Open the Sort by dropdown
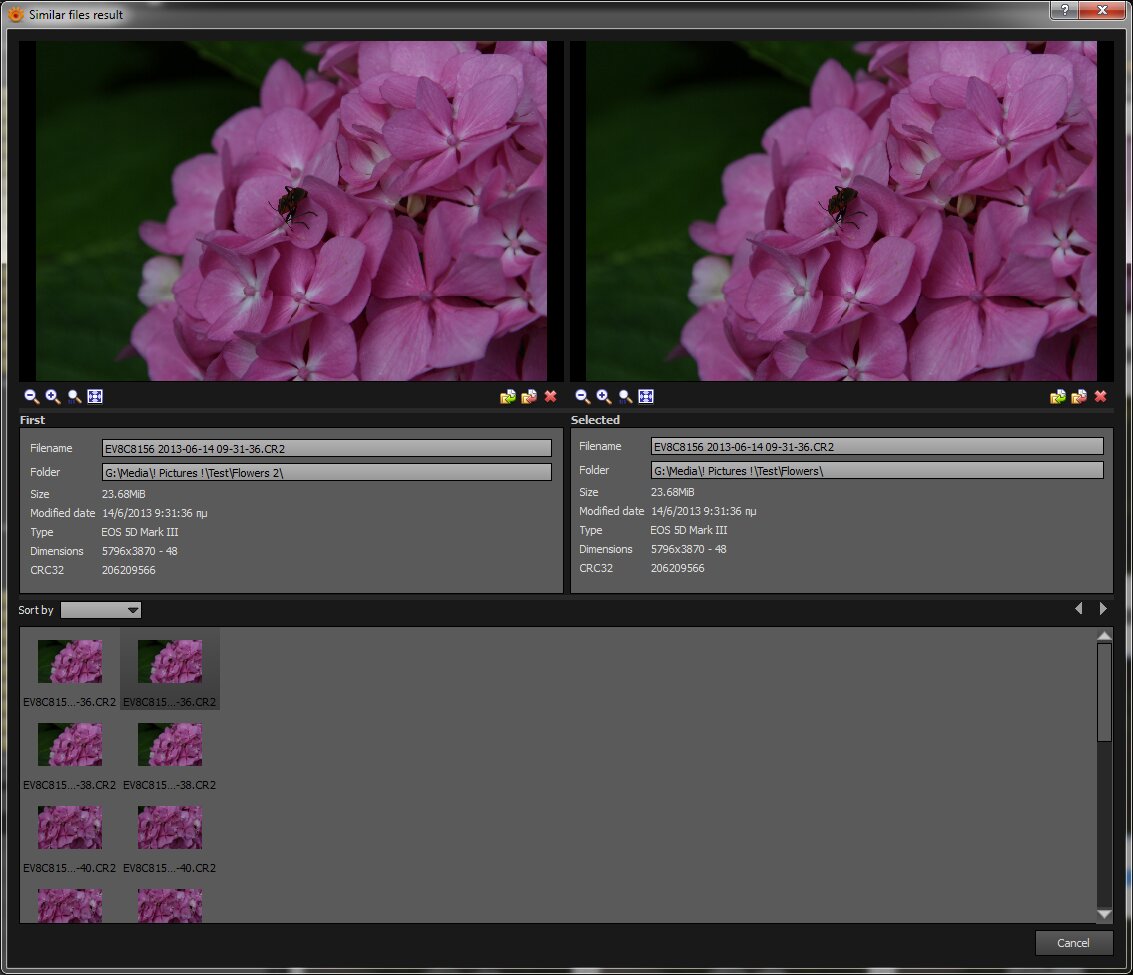Viewport: 1133px width, 975px height. point(100,610)
